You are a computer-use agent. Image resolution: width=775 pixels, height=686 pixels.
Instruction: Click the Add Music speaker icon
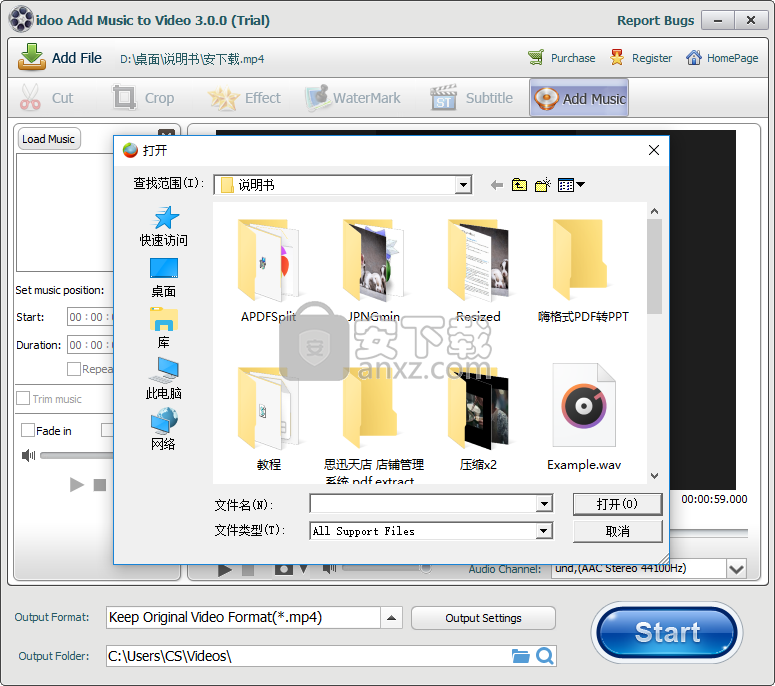(x=546, y=98)
